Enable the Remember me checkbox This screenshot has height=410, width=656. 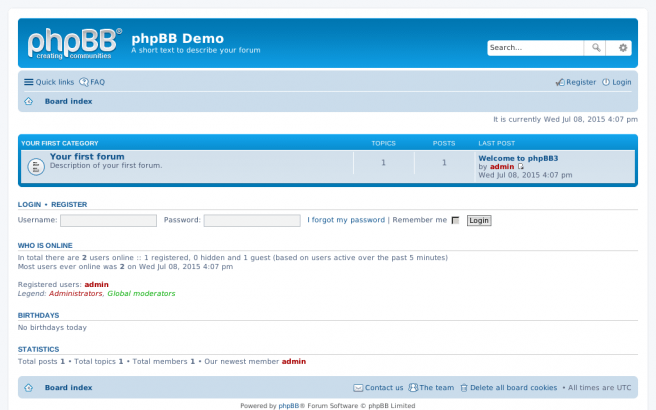click(456, 220)
